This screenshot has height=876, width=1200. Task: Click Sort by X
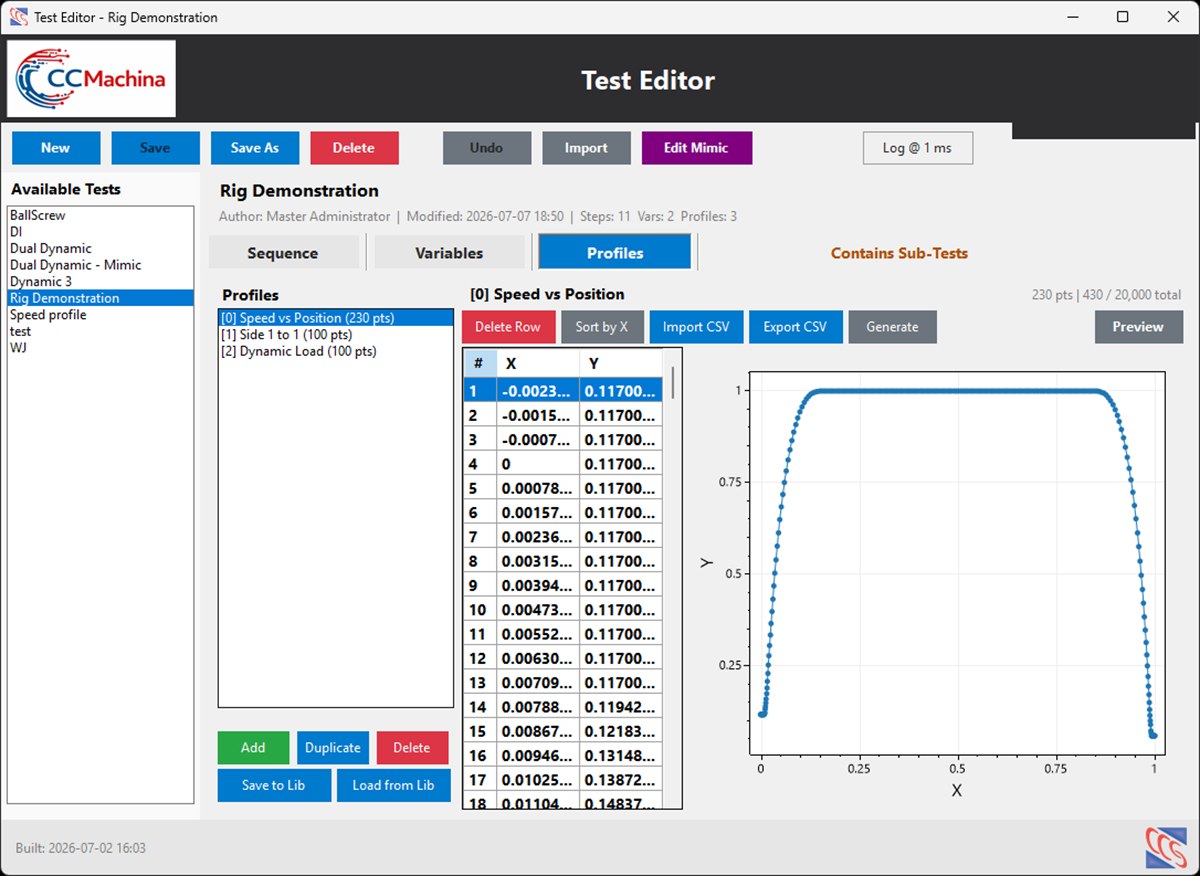pyautogui.click(x=602, y=327)
